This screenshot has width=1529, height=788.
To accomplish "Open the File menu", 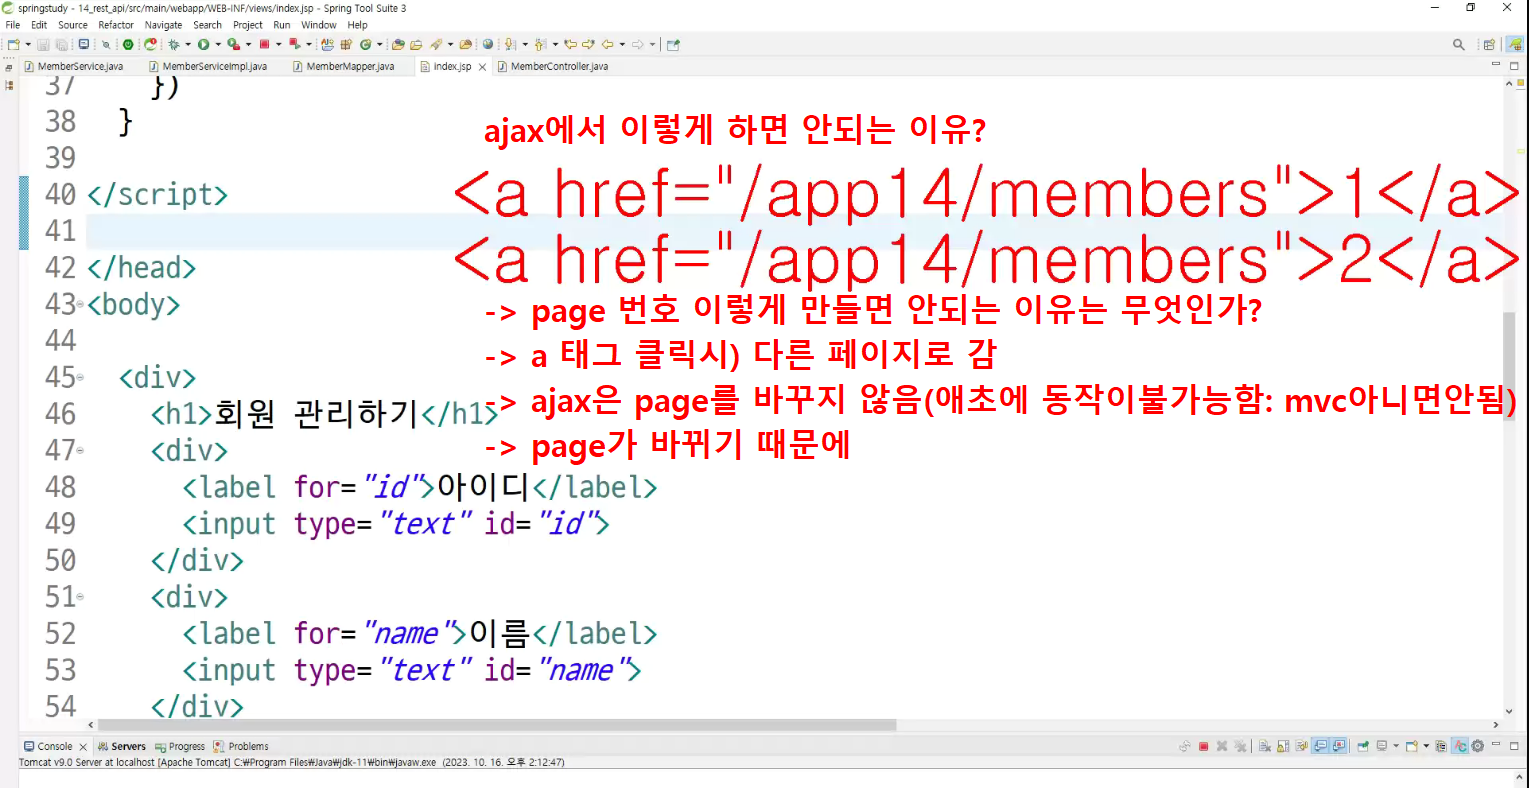I will tap(13, 25).
